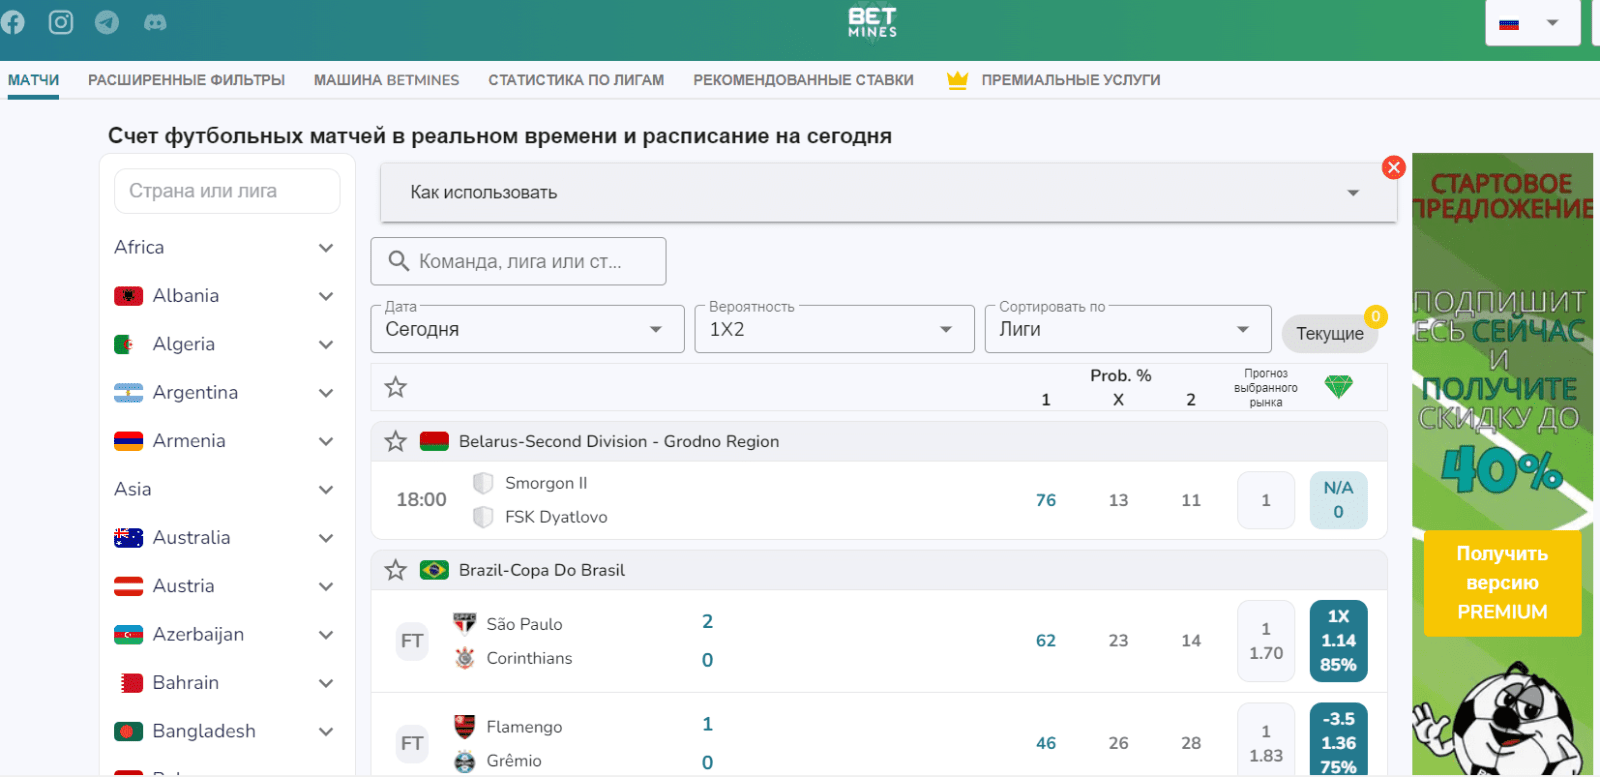This screenshot has height=777, width=1600.
Task: Click the São Paulo 1 1.70 odds box
Action: click(x=1266, y=641)
